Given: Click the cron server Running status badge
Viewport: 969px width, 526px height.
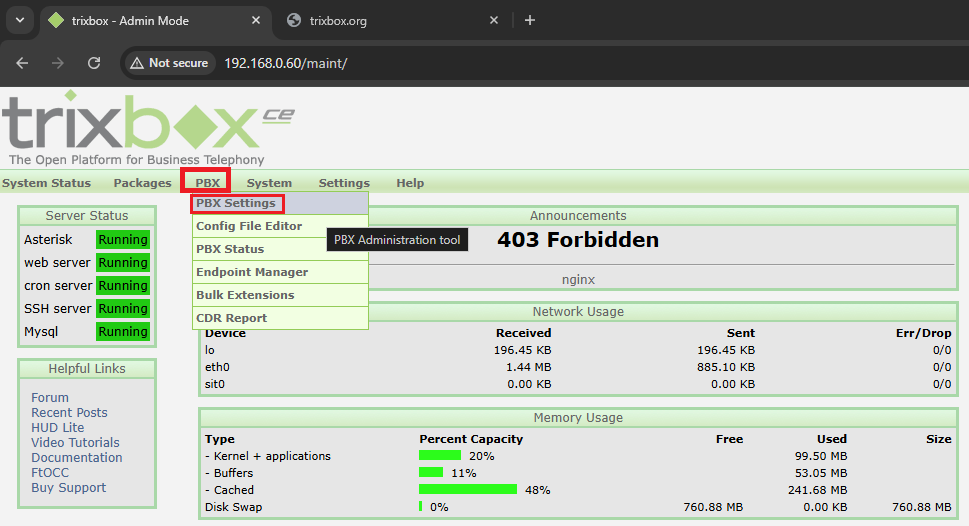Looking at the screenshot, I should click(122, 285).
